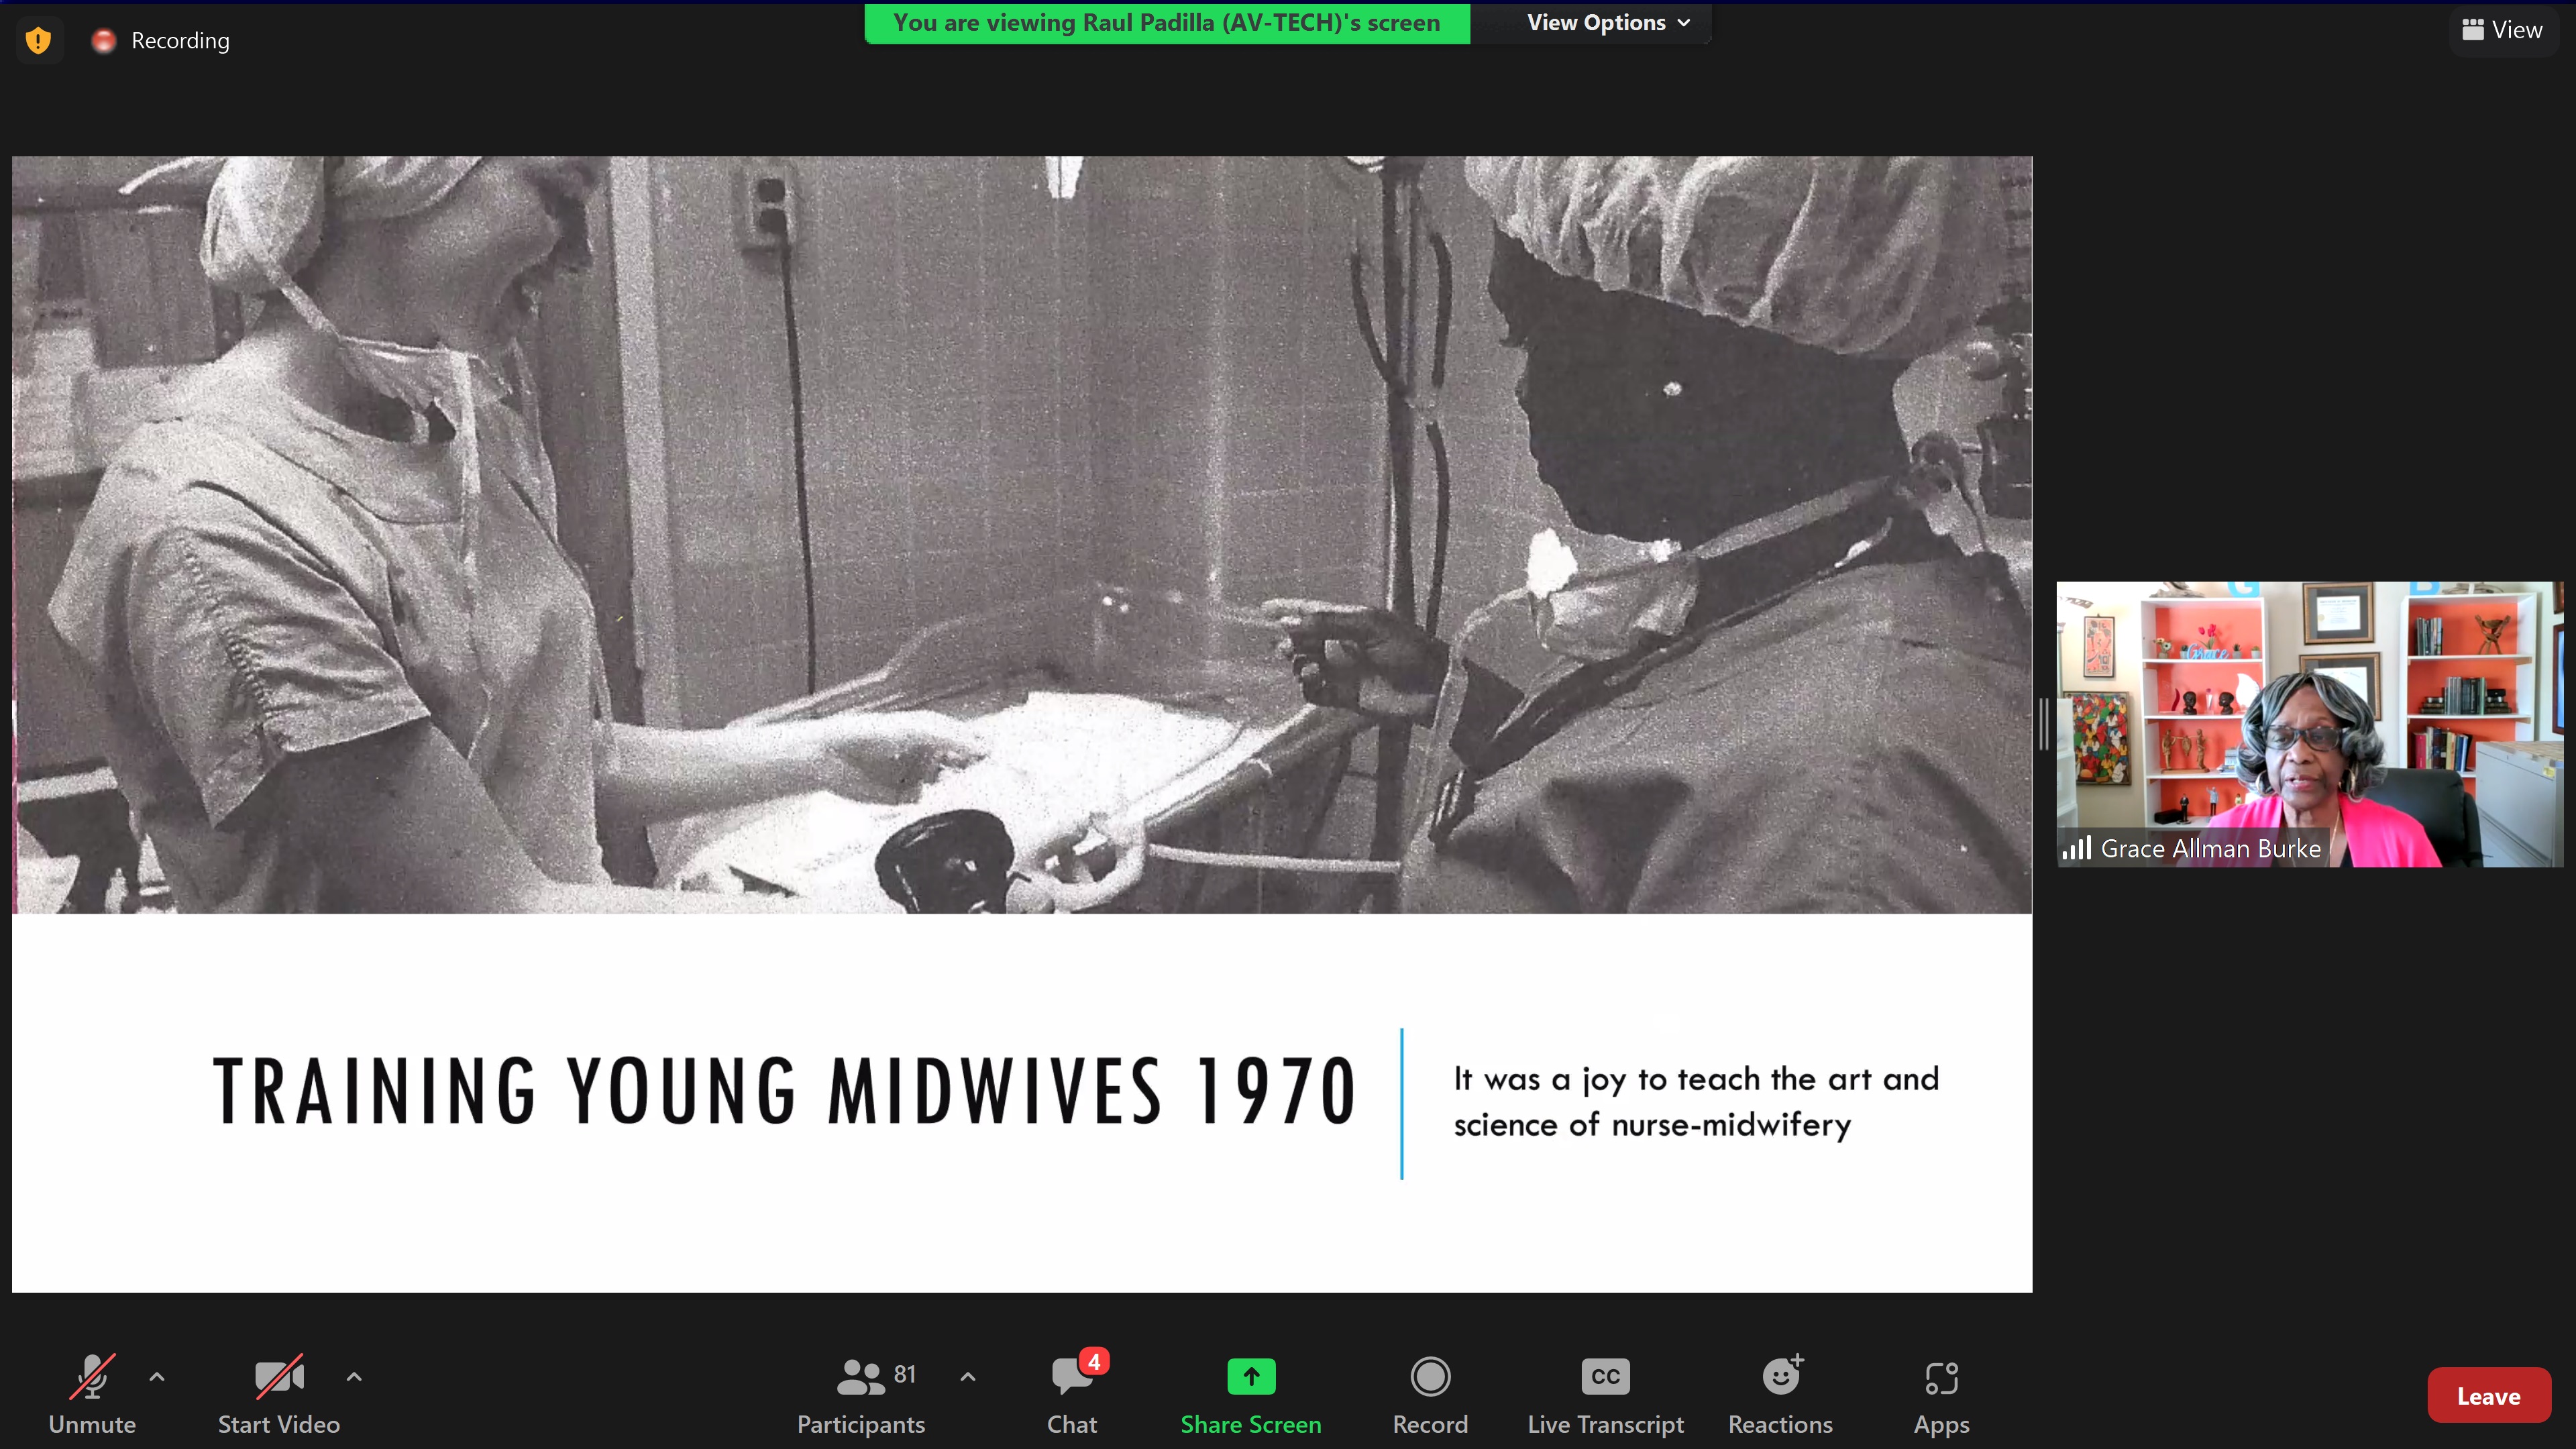Click the red Leave button
This screenshot has width=2576, height=1449.
2488,1396
